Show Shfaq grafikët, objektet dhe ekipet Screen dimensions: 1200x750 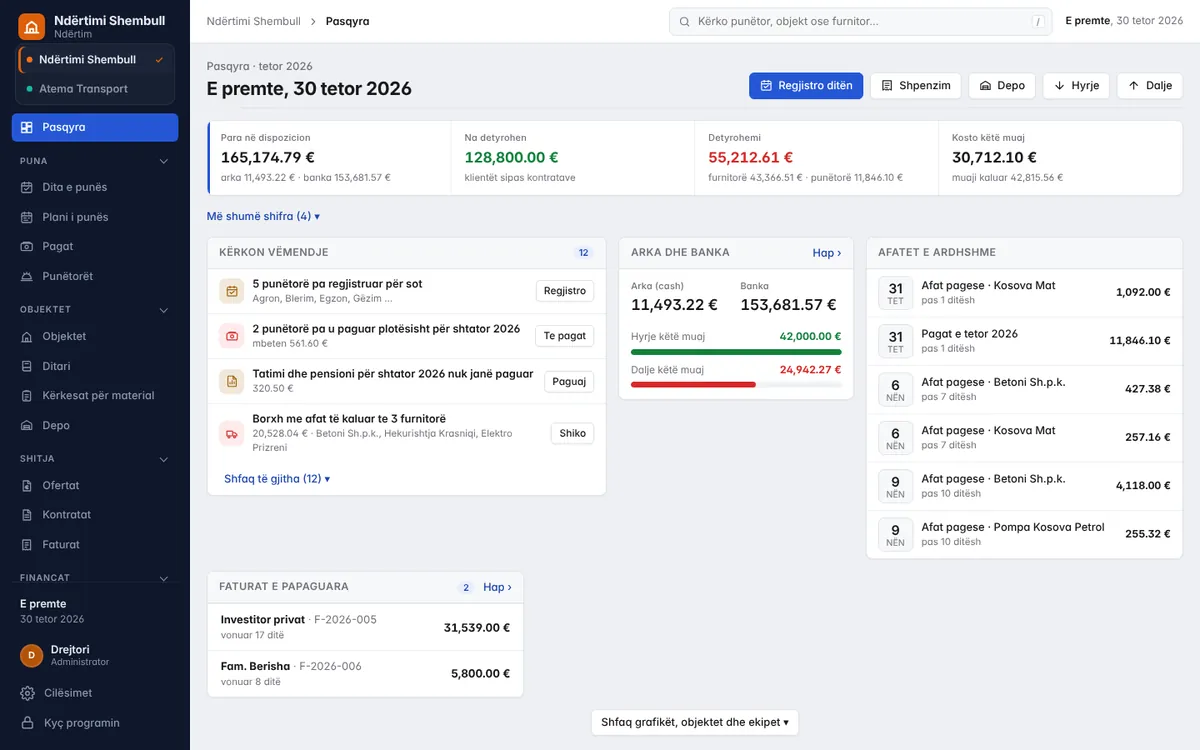coord(695,722)
